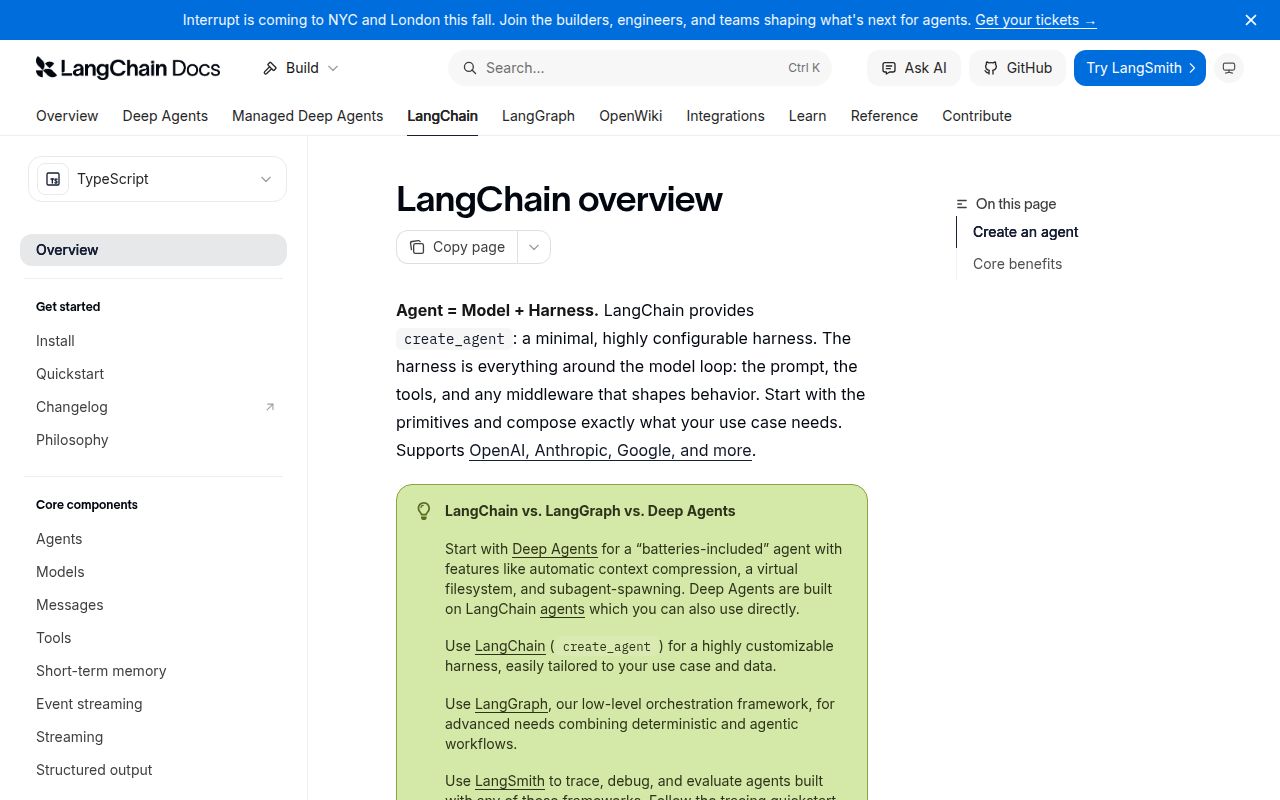Viewport: 1280px width, 800px height.
Task: Close the Interrupt announcement banner
Action: 1251,20
